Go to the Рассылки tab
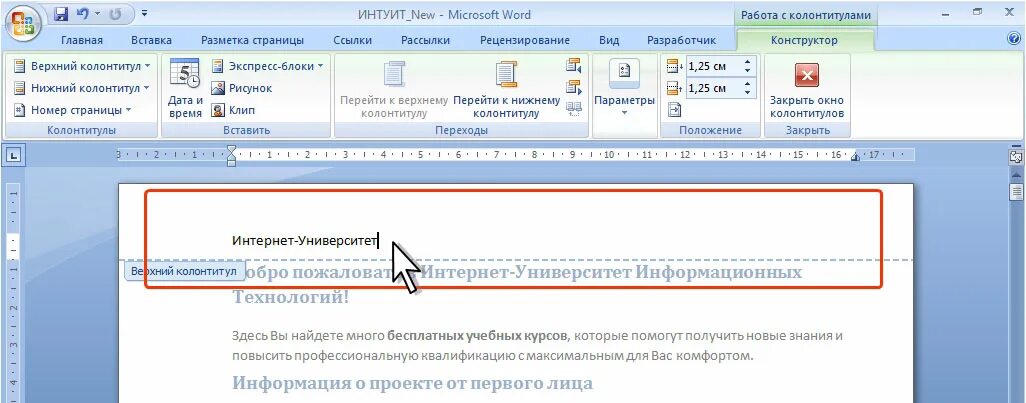This screenshot has width=1026, height=403. (x=425, y=40)
